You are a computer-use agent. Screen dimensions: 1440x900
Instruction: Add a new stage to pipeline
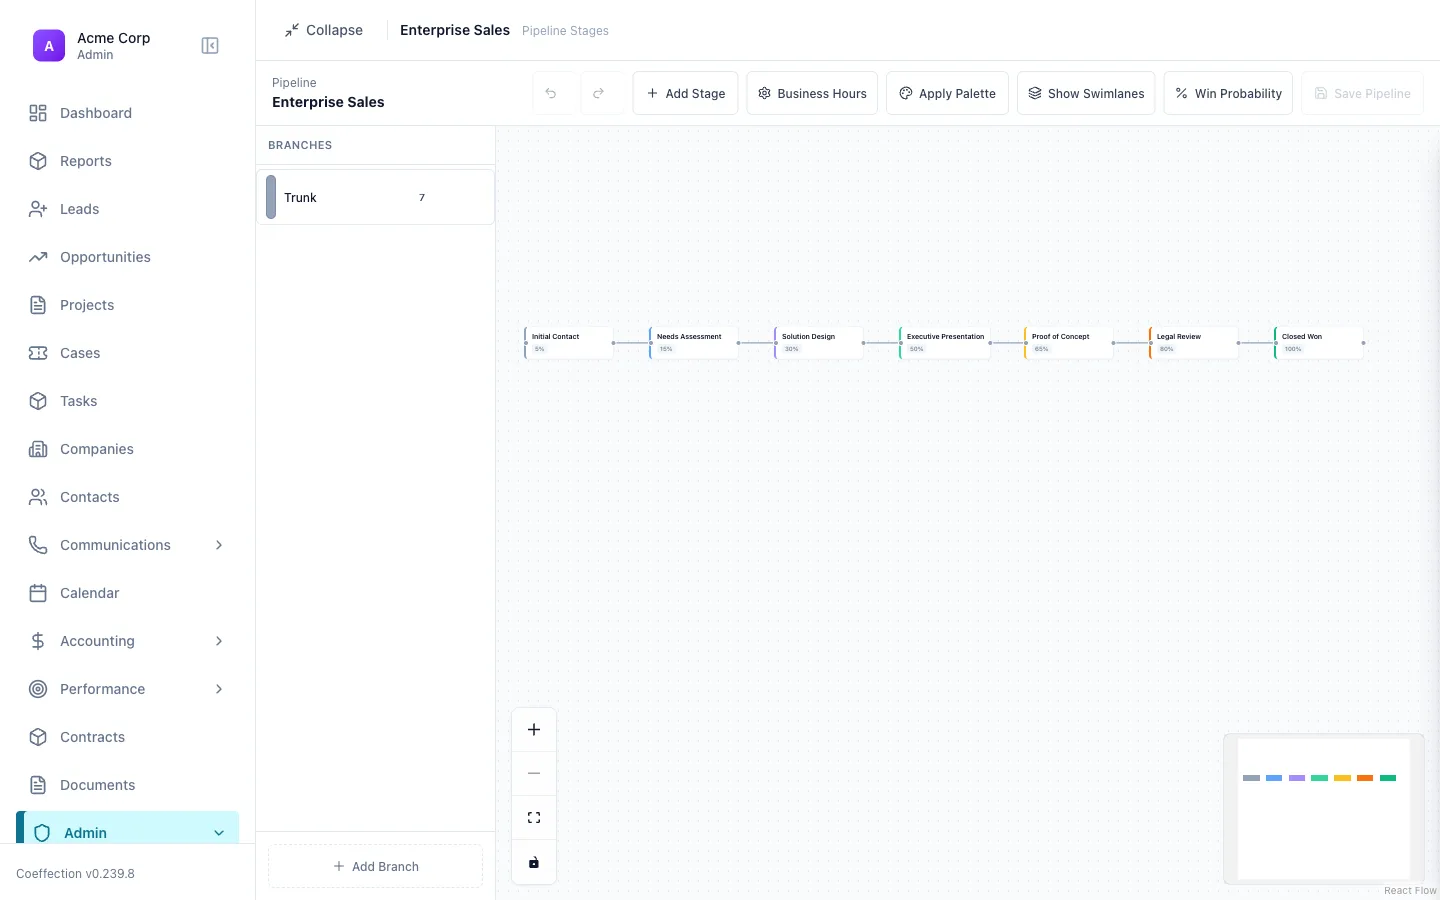click(x=685, y=93)
